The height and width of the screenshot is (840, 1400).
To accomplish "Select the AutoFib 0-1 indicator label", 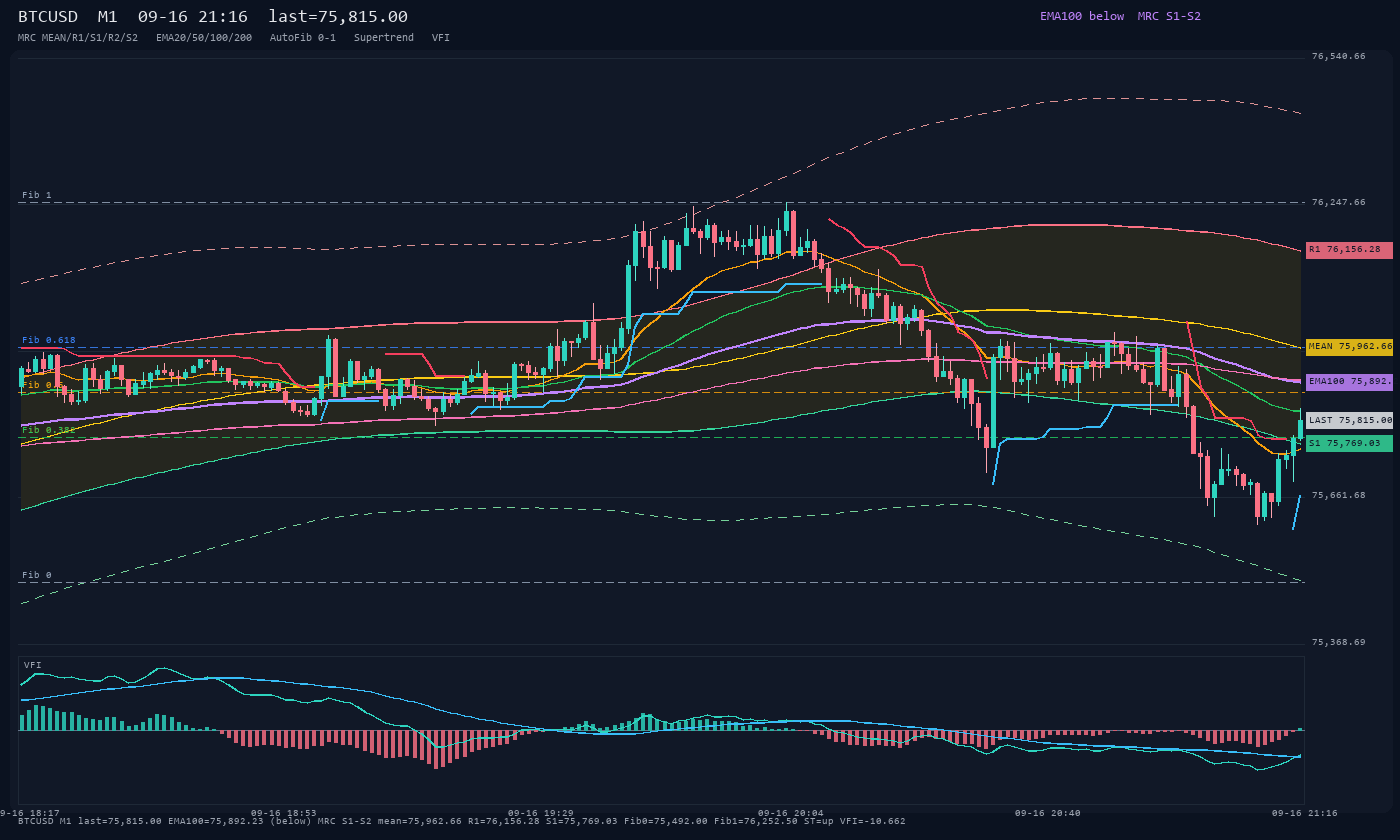I will click(303, 37).
